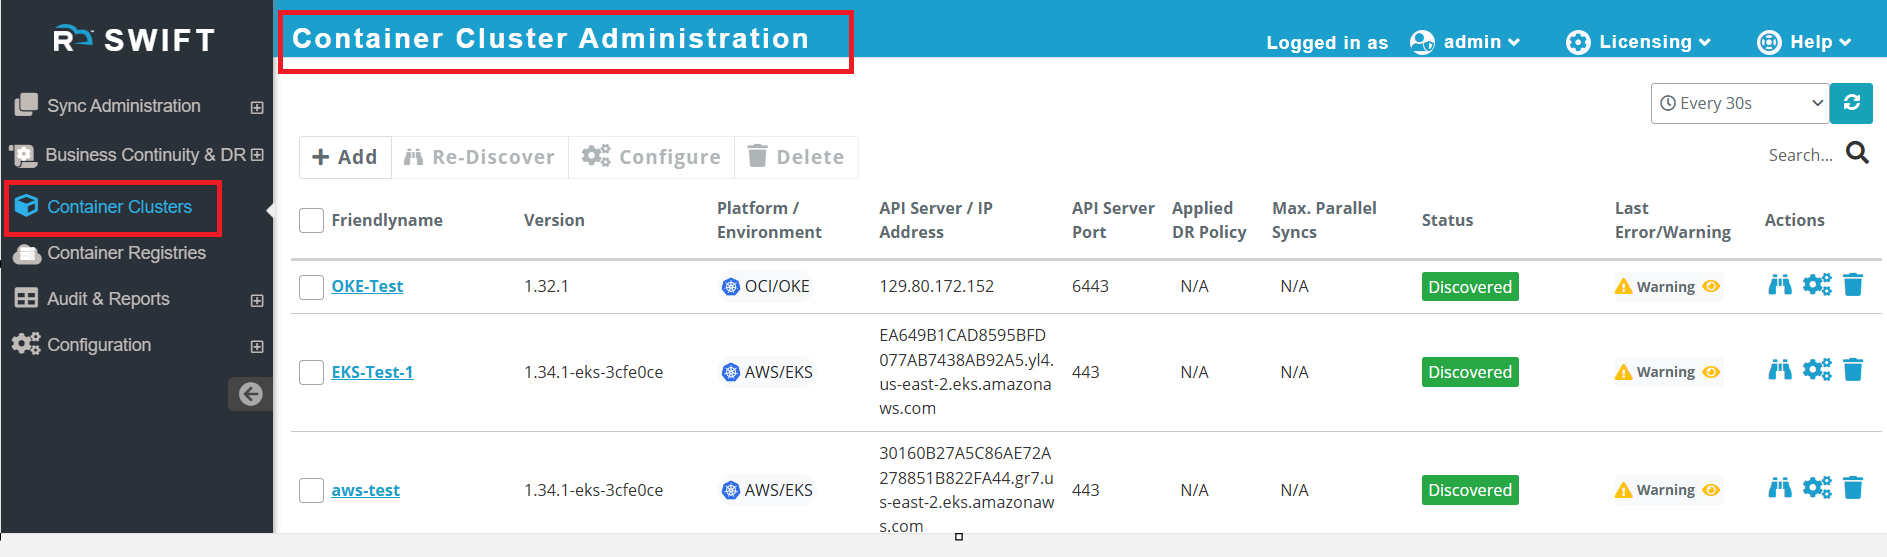Open the OKE-Test cluster link
The height and width of the screenshot is (557, 1887).
(x=367, y=286)
